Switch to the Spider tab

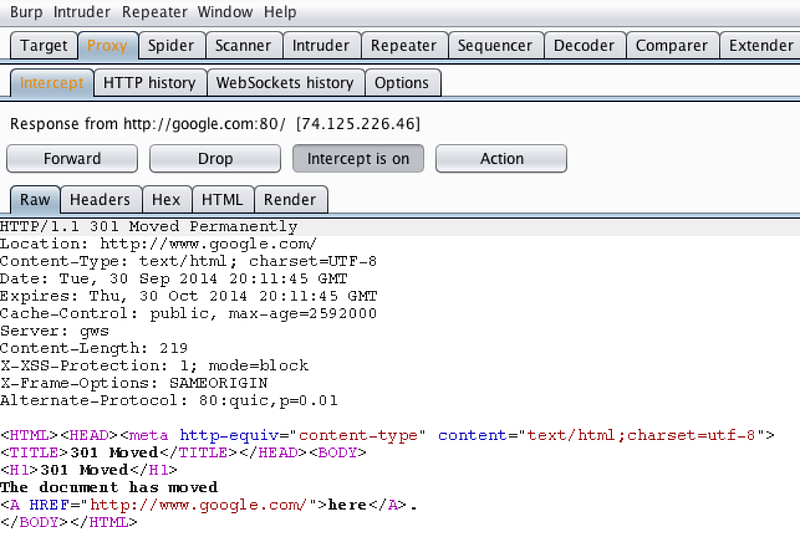pyautogui.click(x=171, y=45)
